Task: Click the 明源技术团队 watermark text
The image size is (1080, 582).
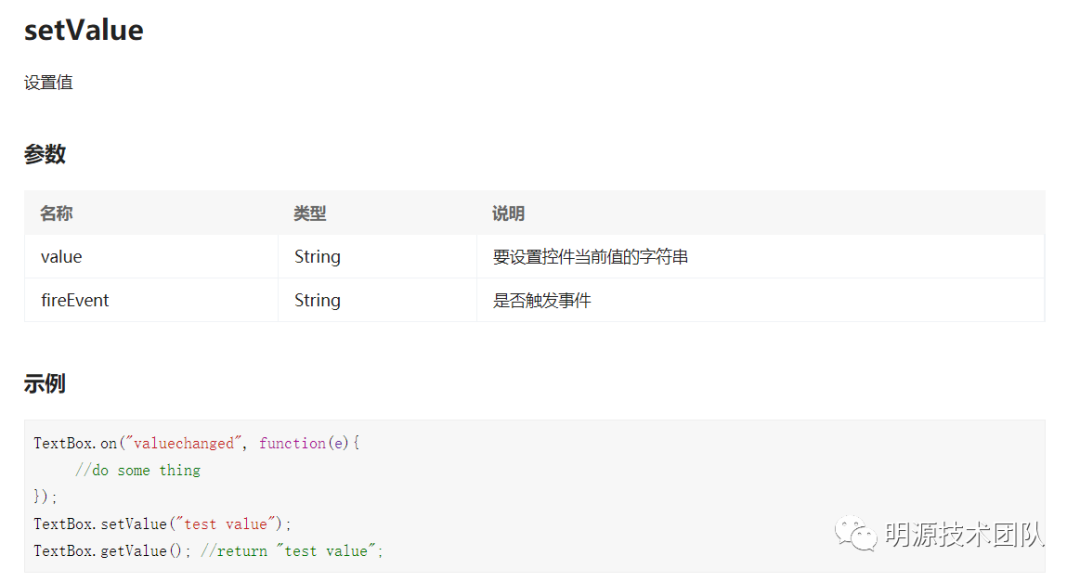Action: coord(965,534)
